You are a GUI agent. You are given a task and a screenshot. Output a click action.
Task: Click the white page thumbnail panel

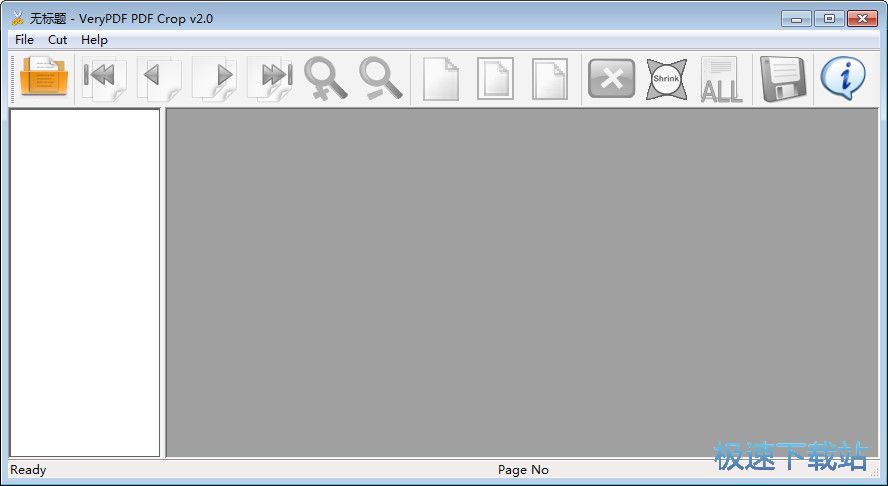[x=85, y=282]
